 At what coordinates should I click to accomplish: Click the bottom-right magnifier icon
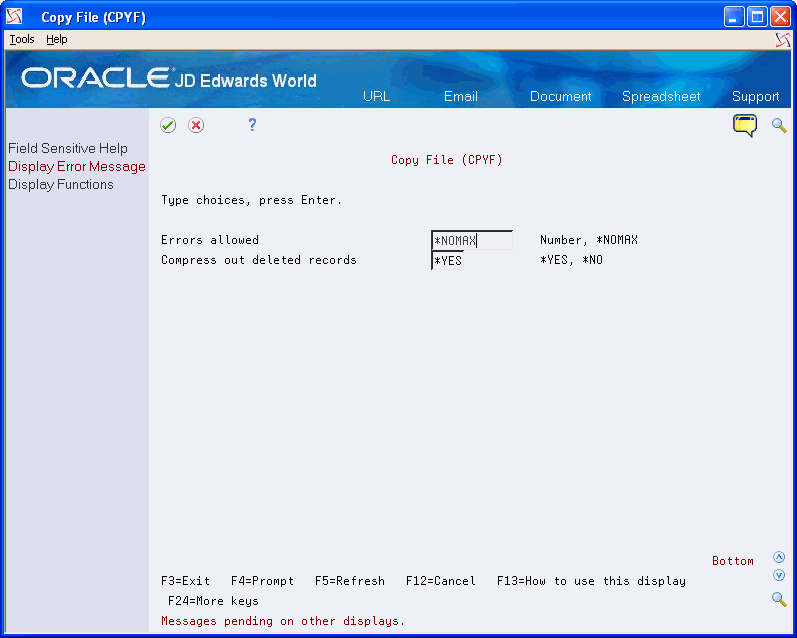tap(779, 599)
